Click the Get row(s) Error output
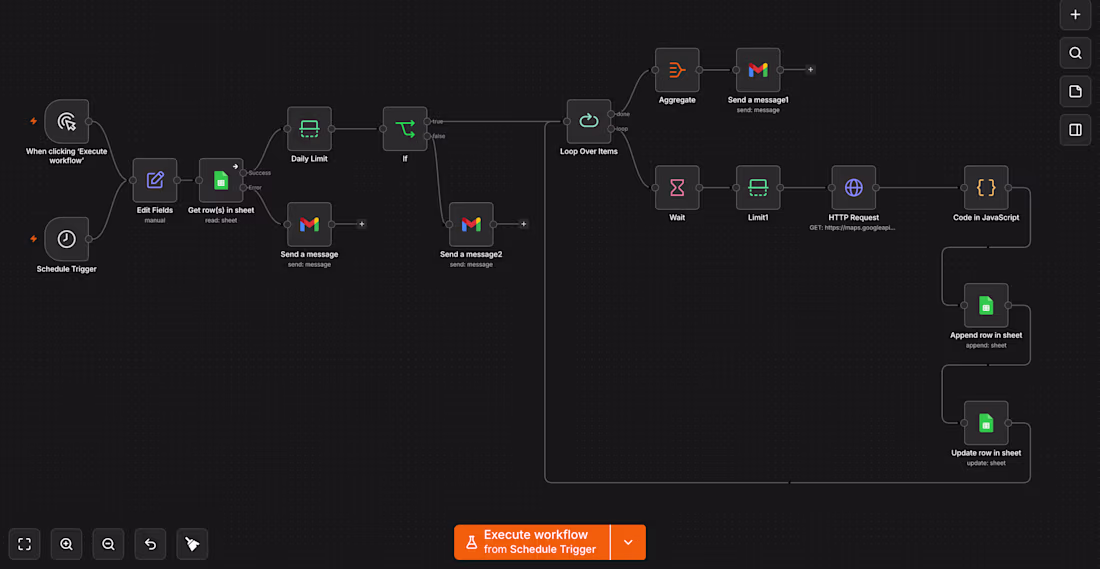The height and width of the screenshot is (569, 1100). pos(243,187)
